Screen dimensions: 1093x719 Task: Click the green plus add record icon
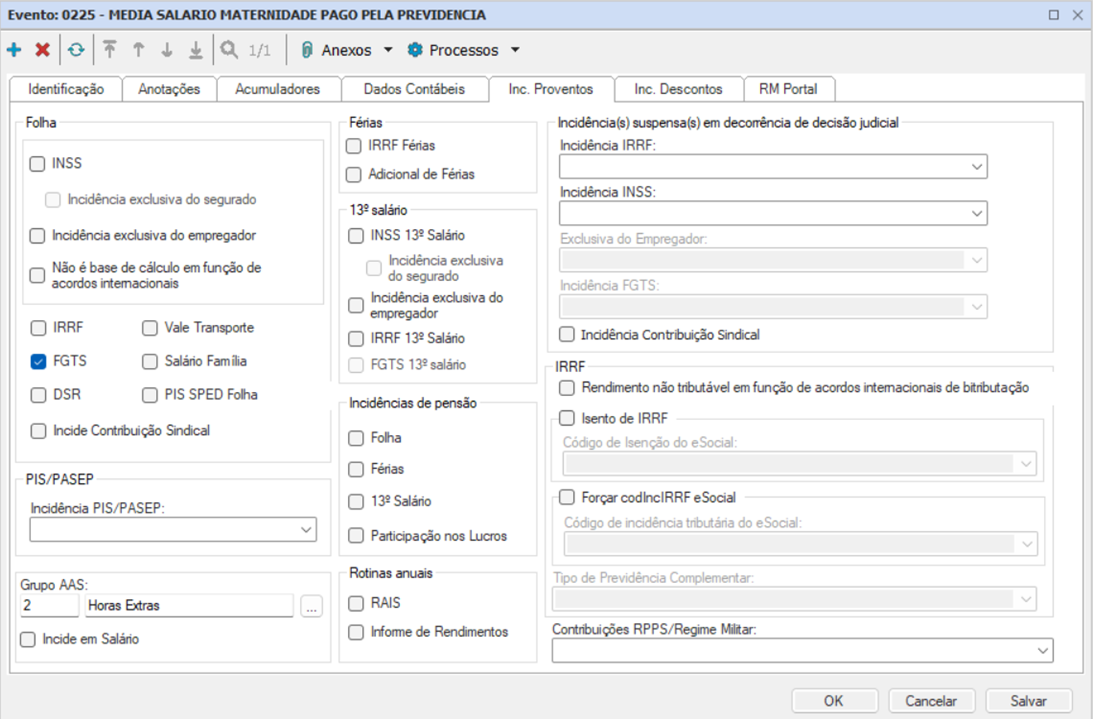coord(14,50)
